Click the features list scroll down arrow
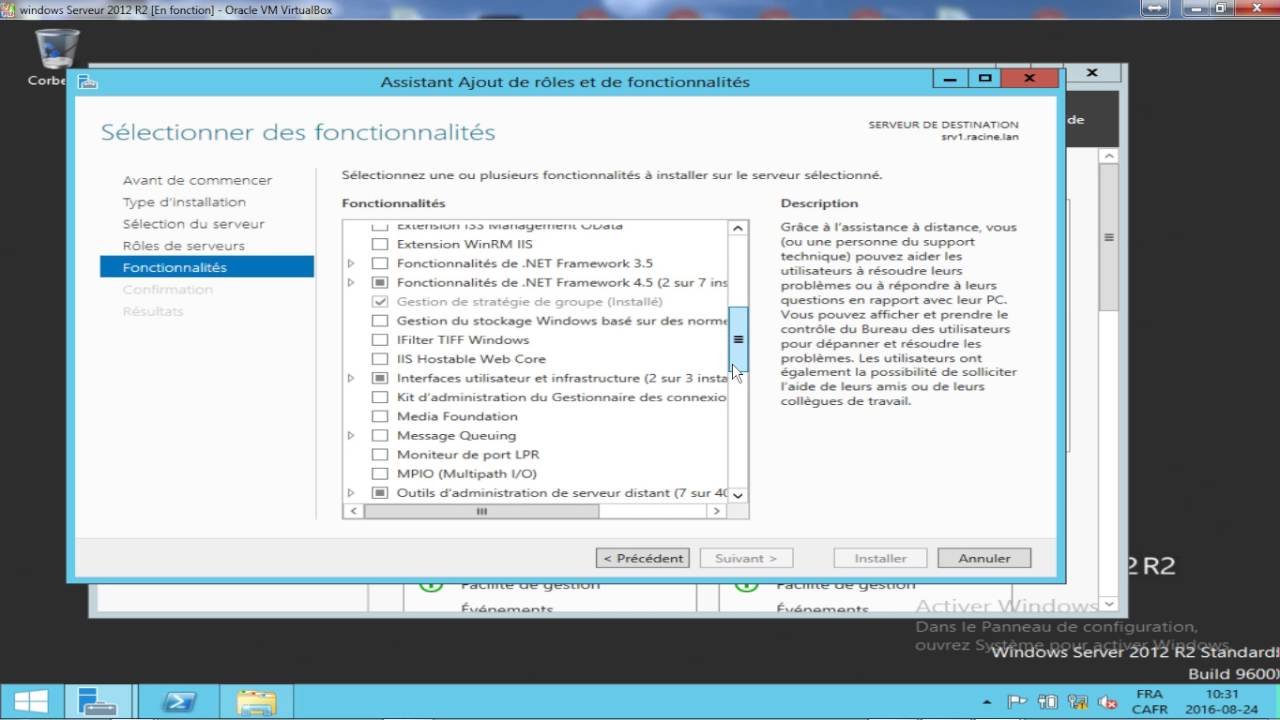 click(x=738, y=495)
